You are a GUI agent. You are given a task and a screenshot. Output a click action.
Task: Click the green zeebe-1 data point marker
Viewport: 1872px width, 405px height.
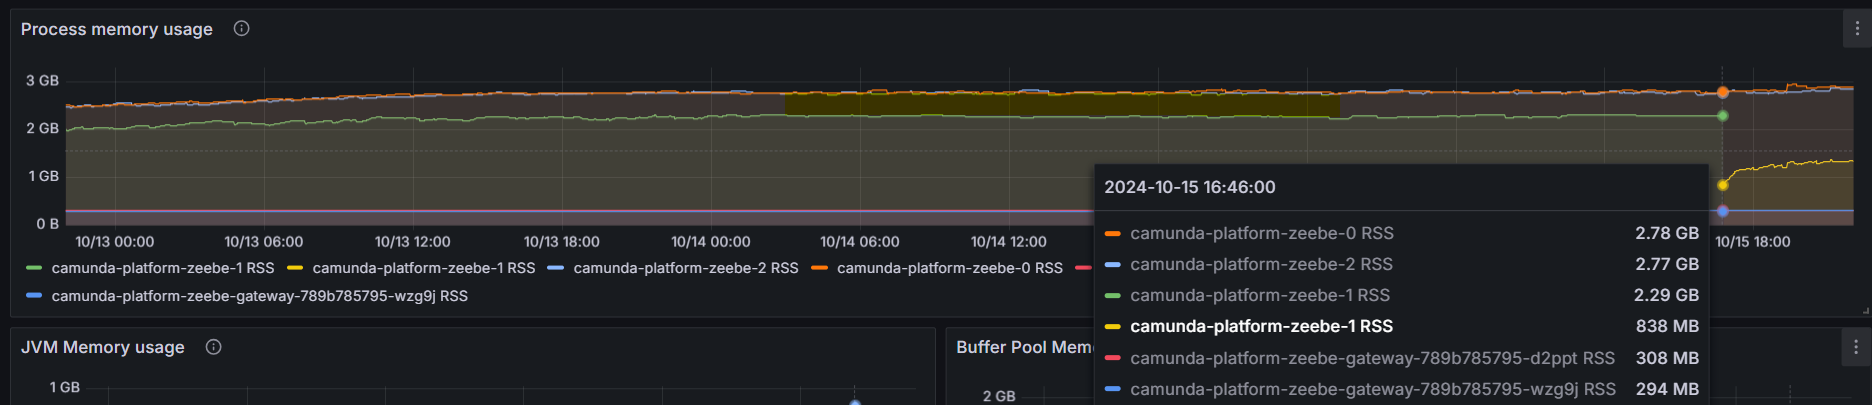coord(1722,116)
